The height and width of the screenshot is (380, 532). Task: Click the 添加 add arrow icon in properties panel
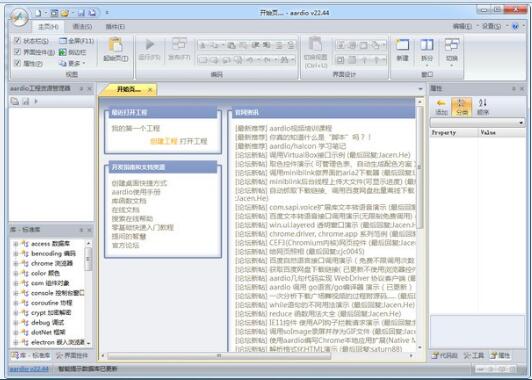tap(441, 103)
